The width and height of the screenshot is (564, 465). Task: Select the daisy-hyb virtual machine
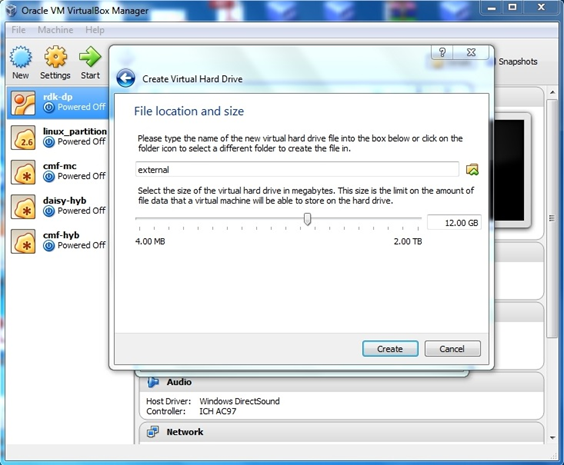click(x=58, y=206)
